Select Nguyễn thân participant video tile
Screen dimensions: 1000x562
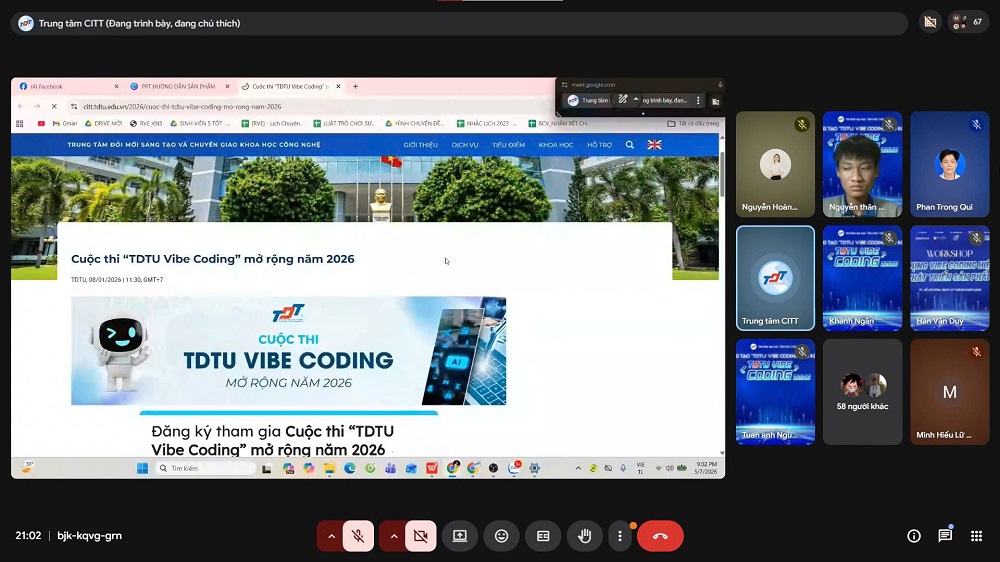click(x=862, y=165)
